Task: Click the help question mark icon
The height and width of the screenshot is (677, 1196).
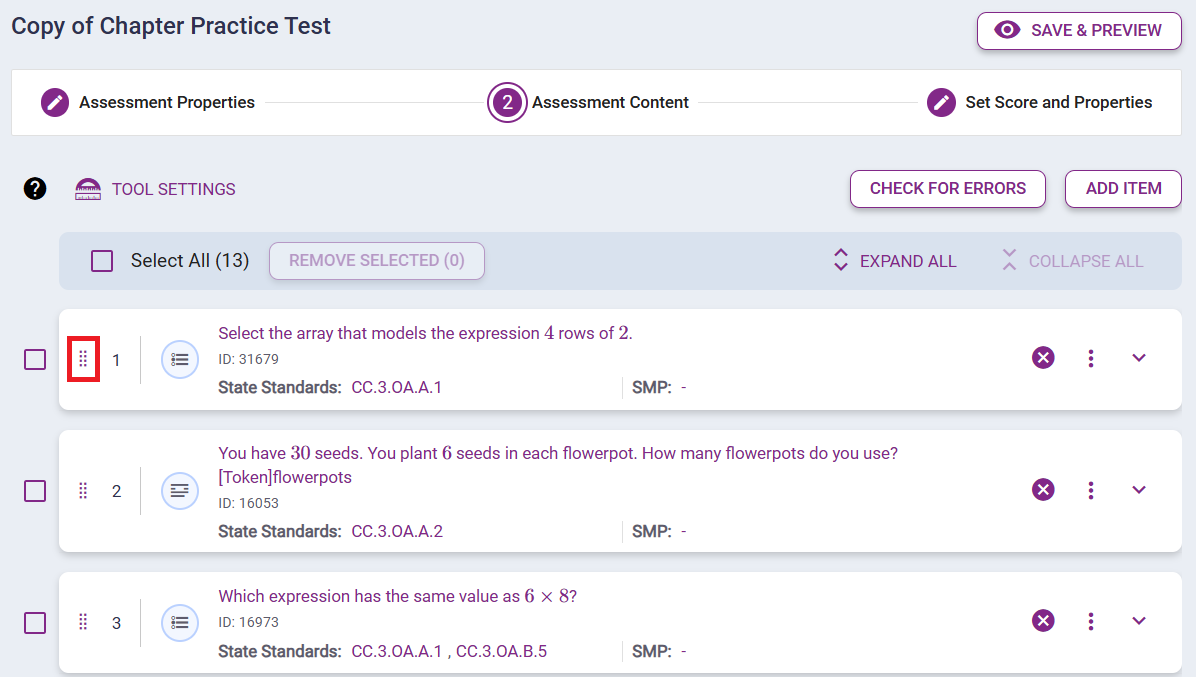Action: [x=35, y=188]
